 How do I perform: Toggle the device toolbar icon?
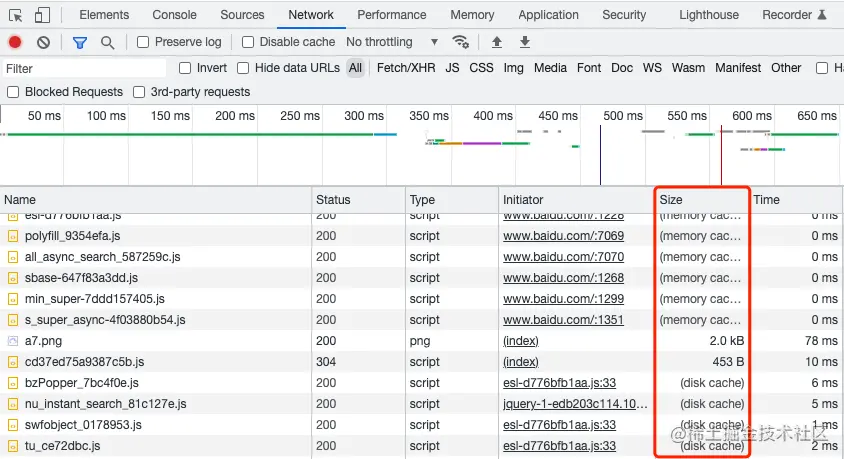[42, 15]
